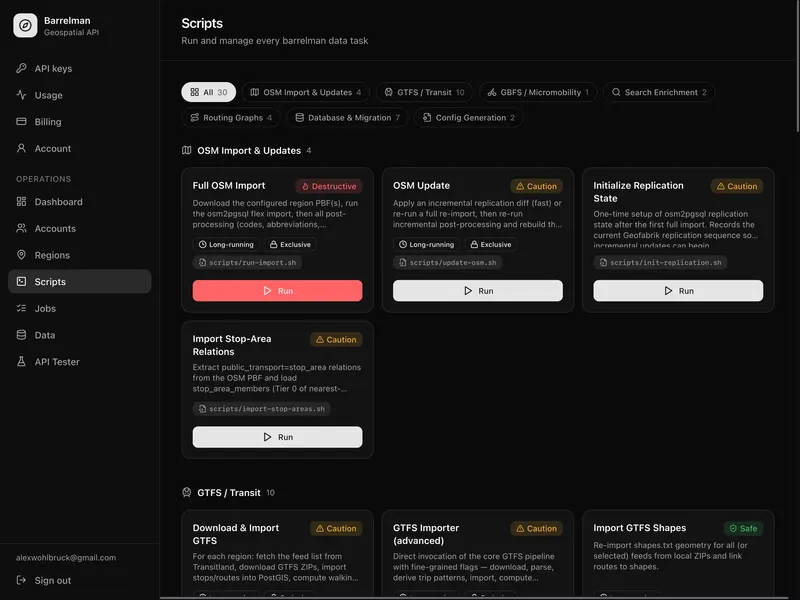Click the checklist icon beside Jobs
This screenshot has width=800, height=600.
pyautogui.click(x=21, y=308)
